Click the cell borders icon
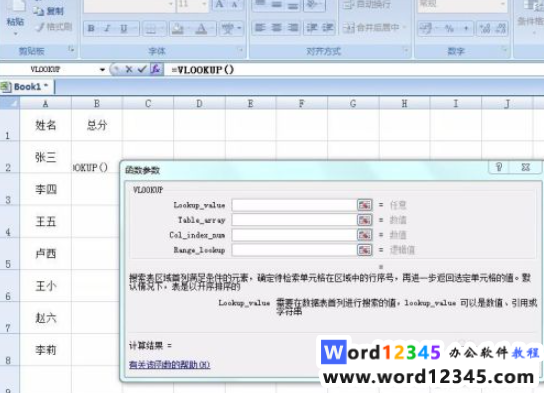Image resolution: width=544 pixels, height=393 pixels. (151, 28)
